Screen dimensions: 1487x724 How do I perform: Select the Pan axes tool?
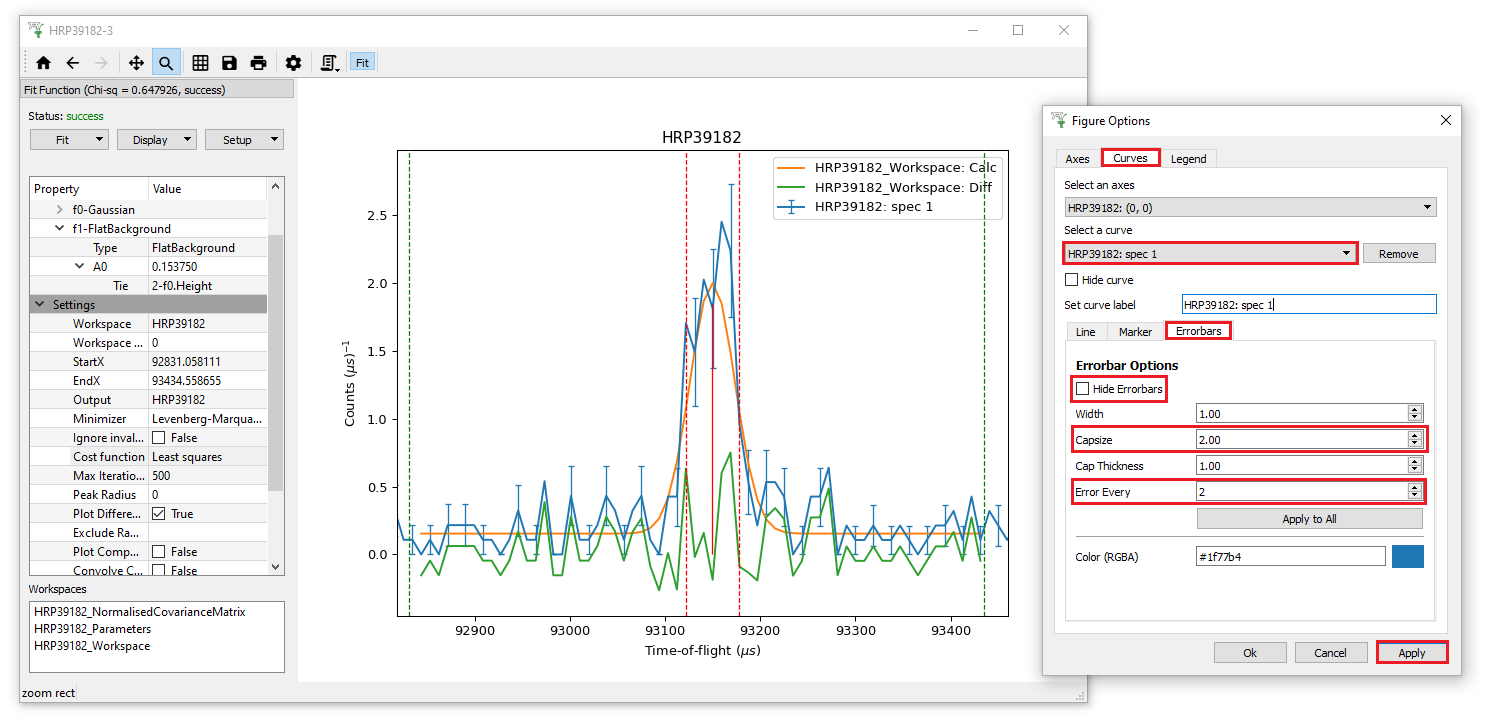click(136, 63)
